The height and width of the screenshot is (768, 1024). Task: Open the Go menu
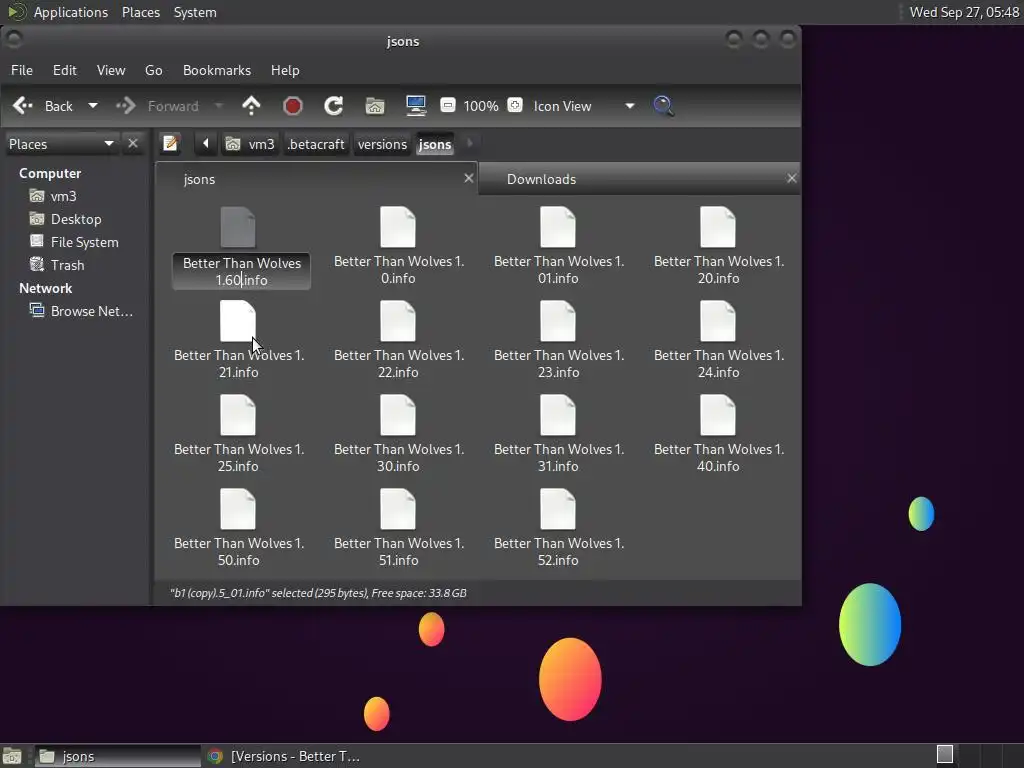pos(153,70)
